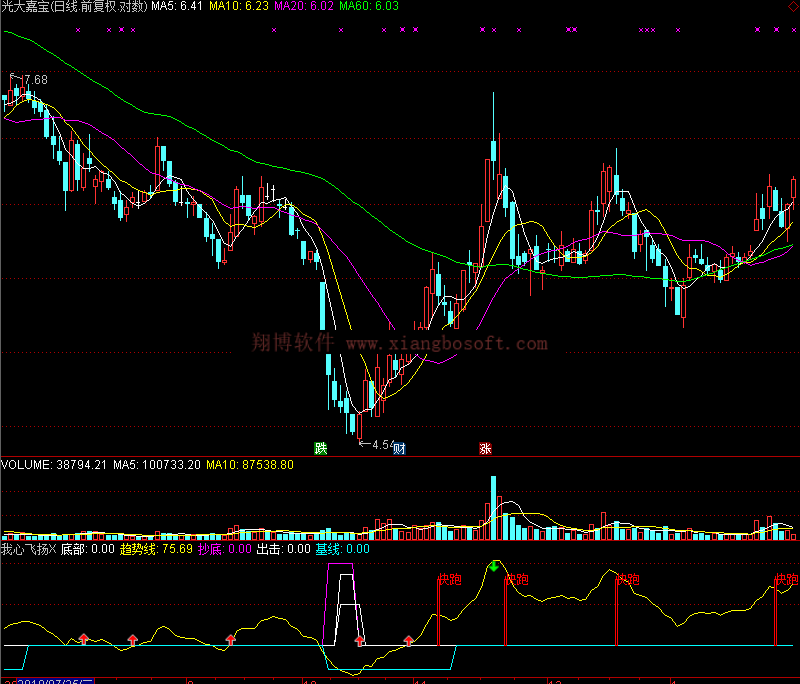Click the blue 财 signal marker
Screen dimensions: 800x684
tap(399, 448)
